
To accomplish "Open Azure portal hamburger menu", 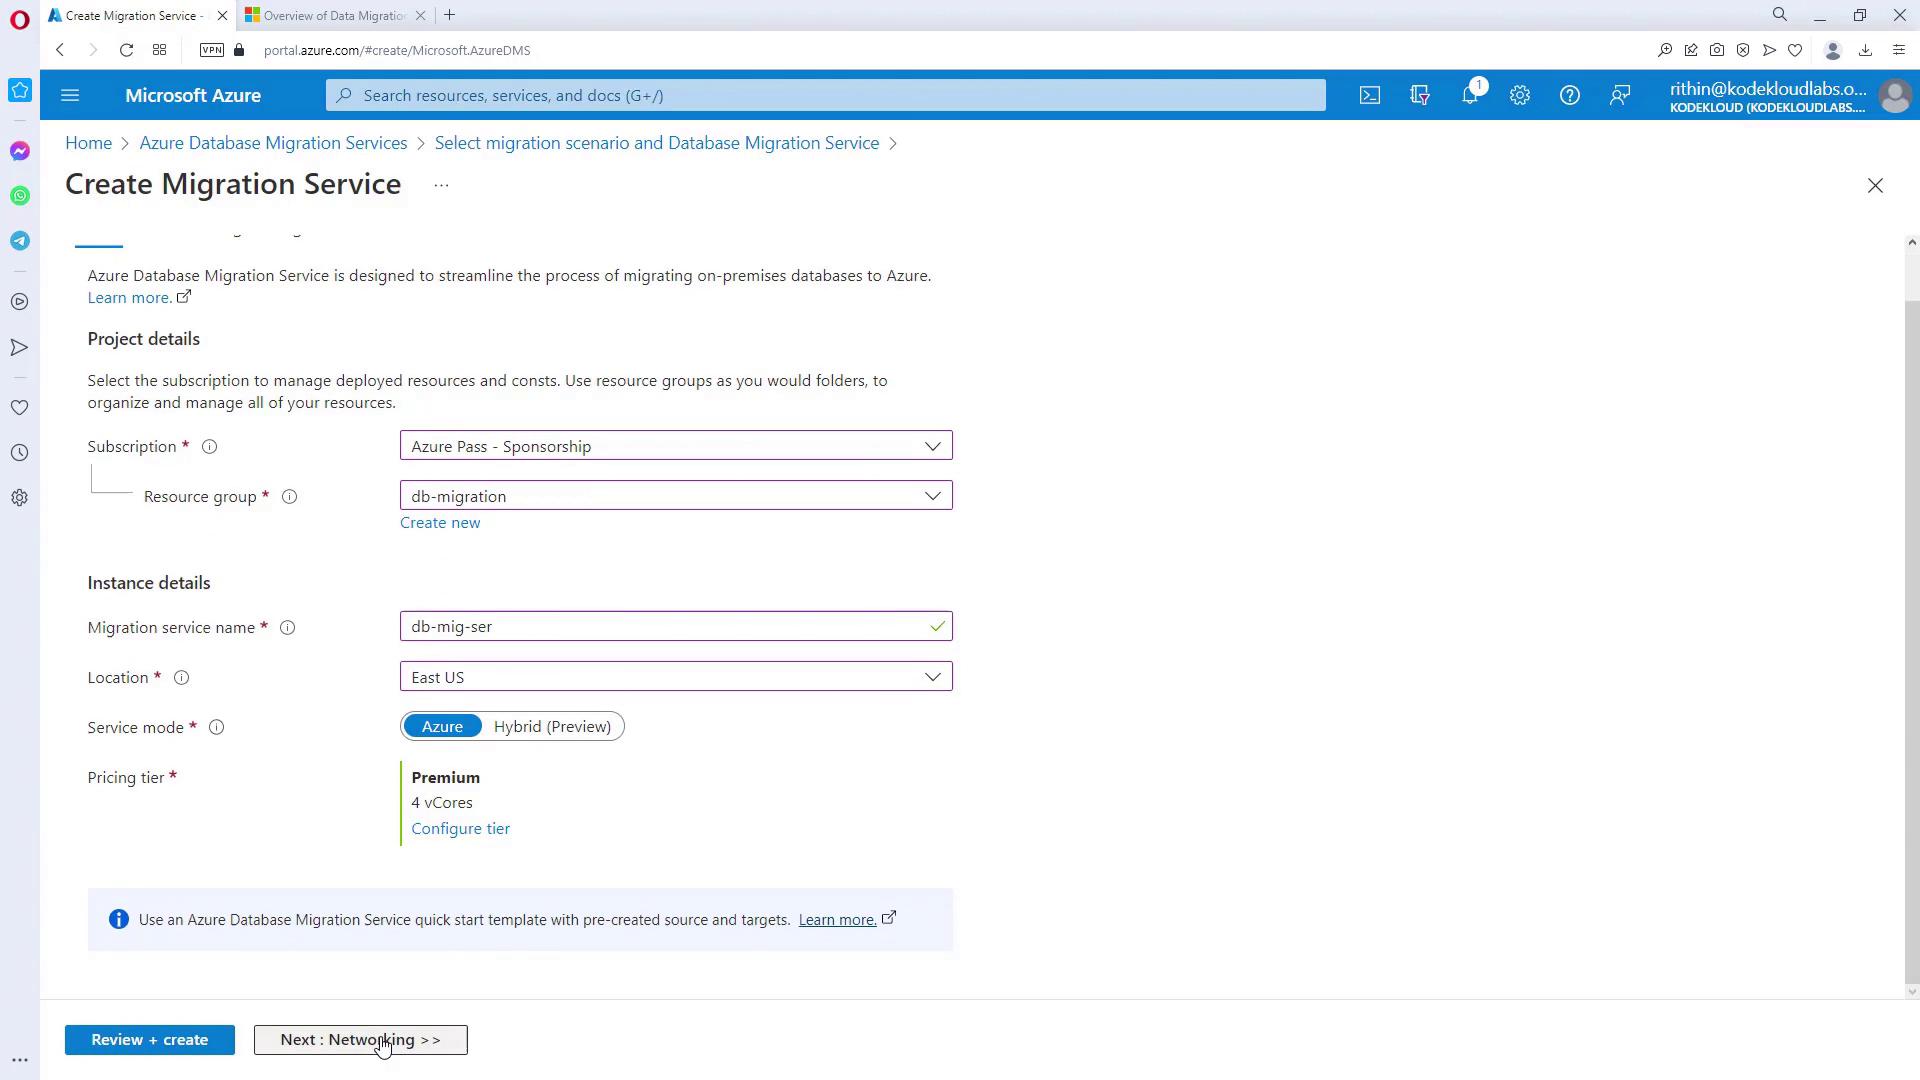I will click(70, 95).
